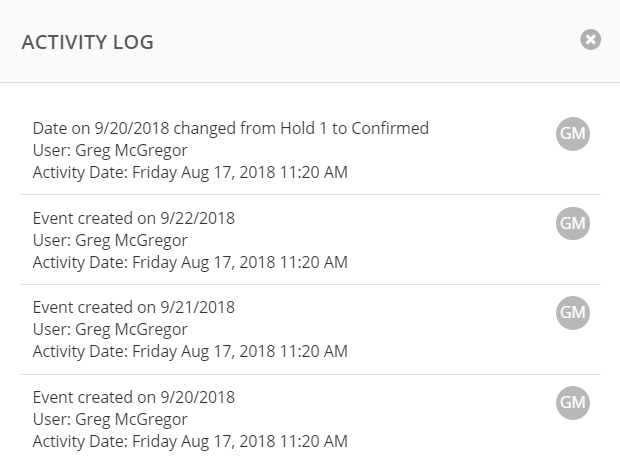The width and height of the screenshot is (620, 462).
Task: Click GM avatar for 9/20/2018 event created entry
Action: point(573,403)
